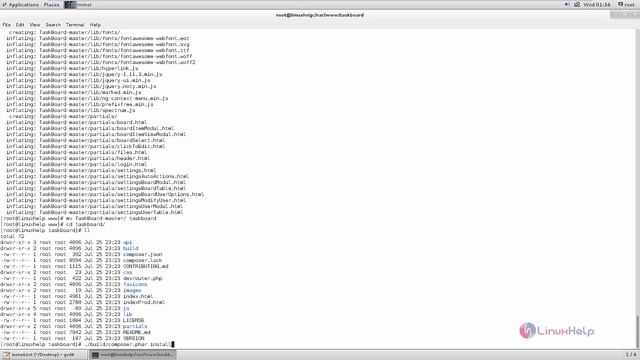Click the devrouter.php file name

coord(142,278)
